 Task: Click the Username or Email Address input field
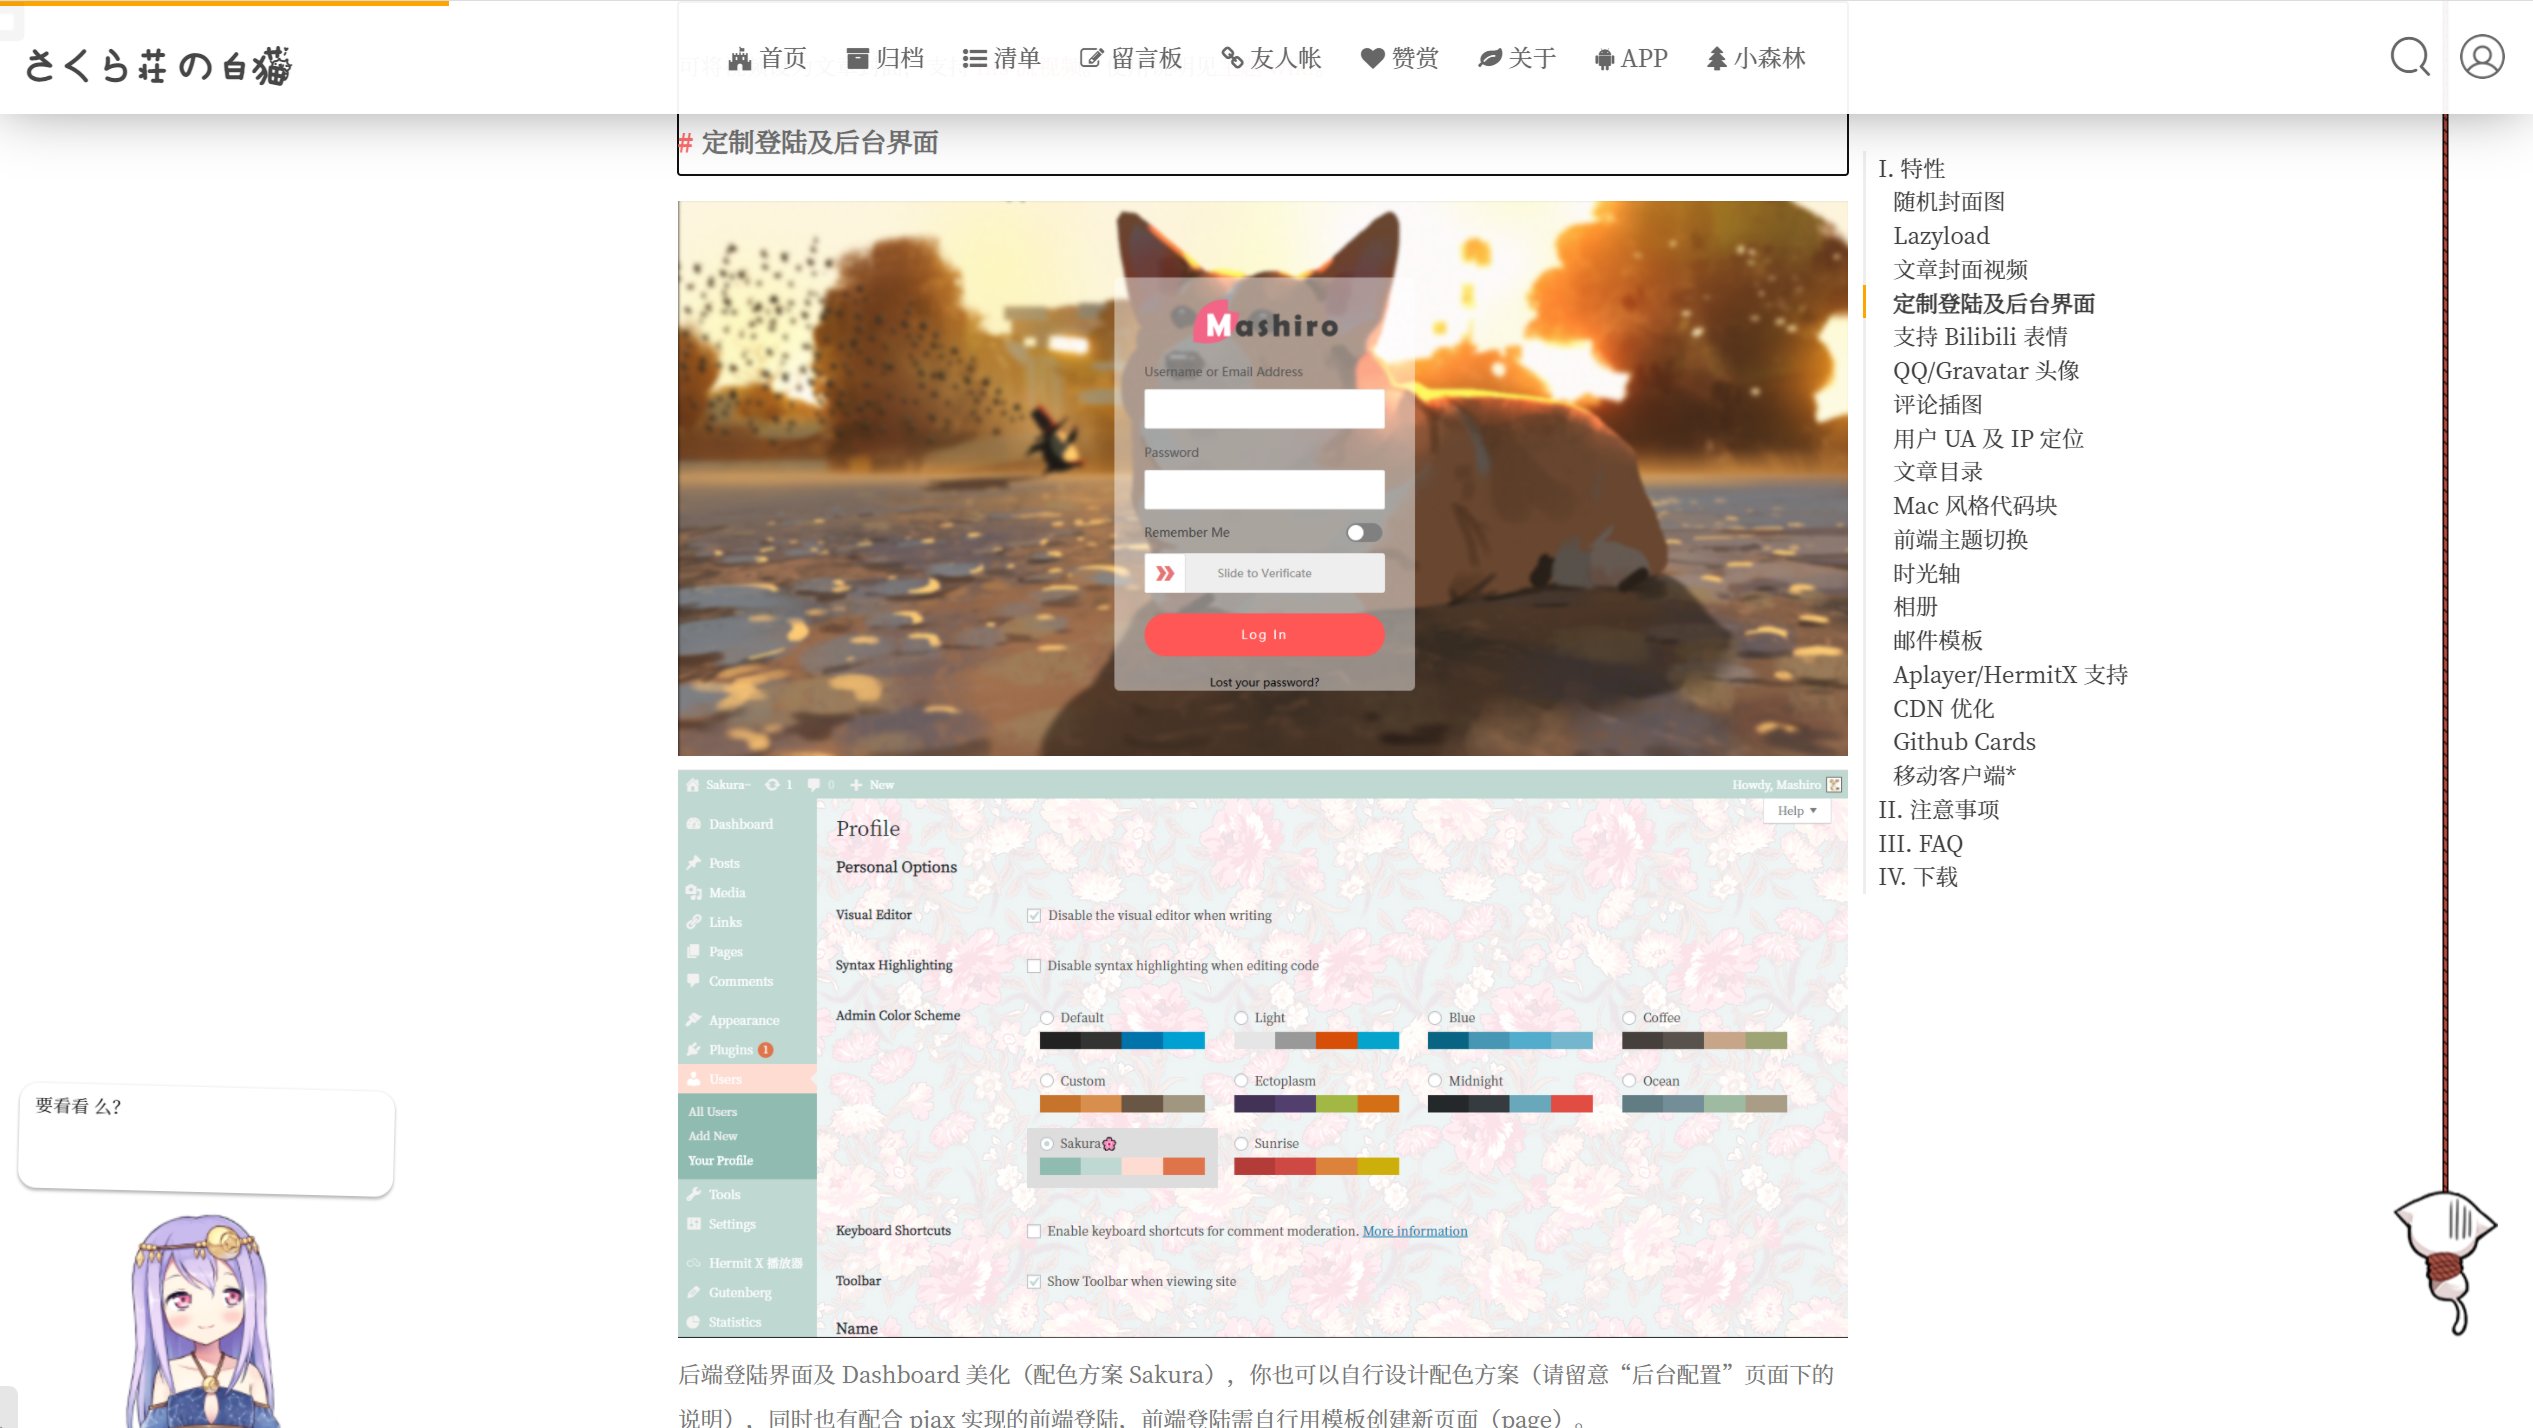(1263, 409)
